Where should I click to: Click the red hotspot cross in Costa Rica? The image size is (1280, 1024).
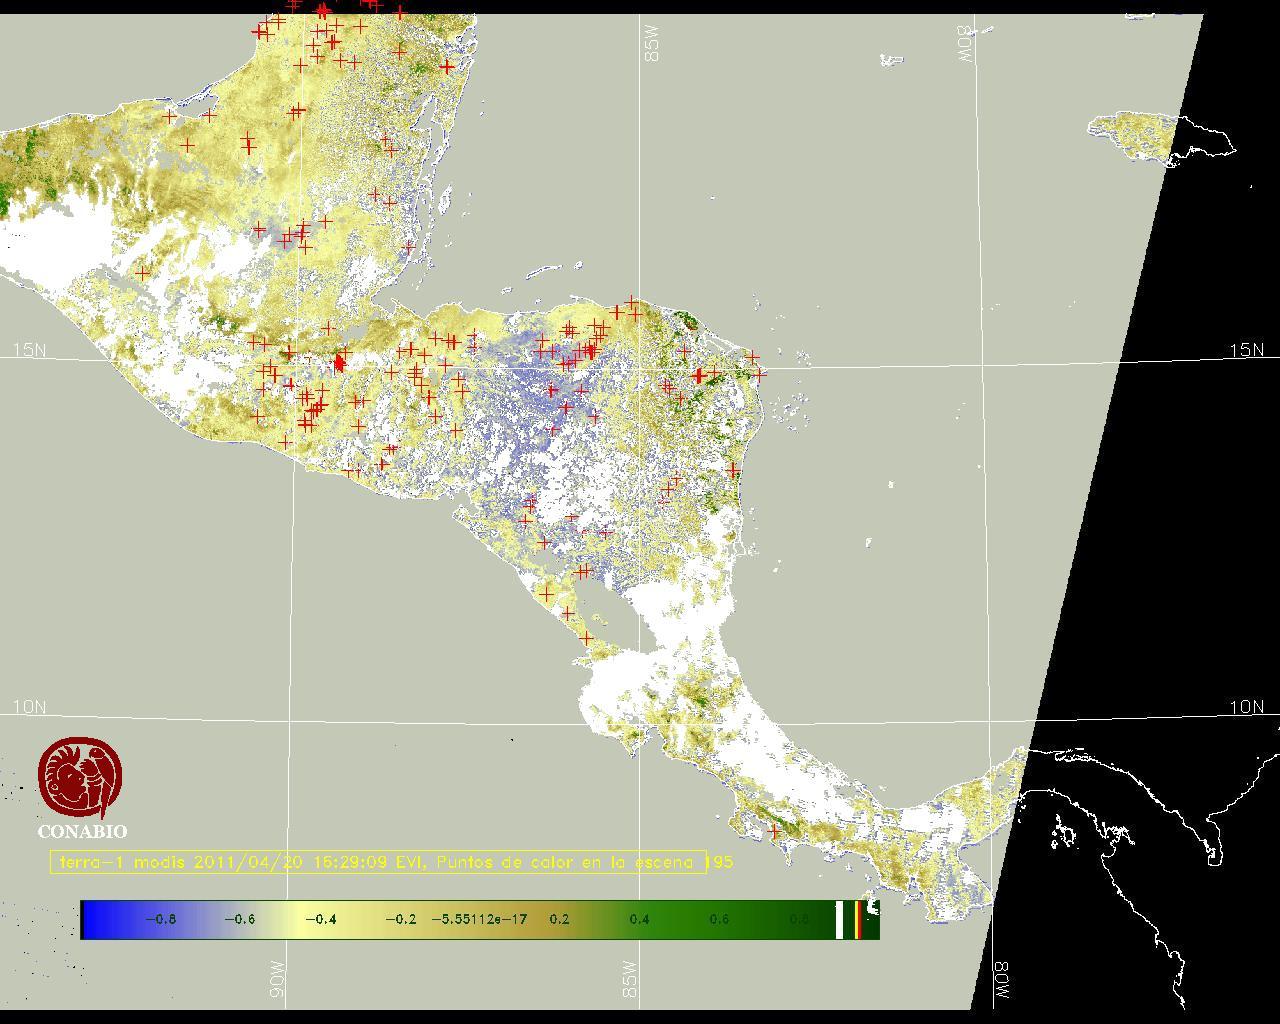tap(774, 831)
